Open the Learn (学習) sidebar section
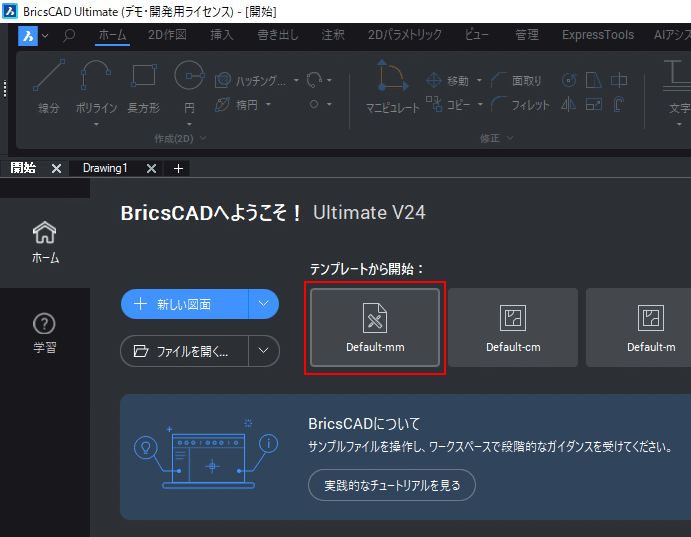 pos(45,333)
